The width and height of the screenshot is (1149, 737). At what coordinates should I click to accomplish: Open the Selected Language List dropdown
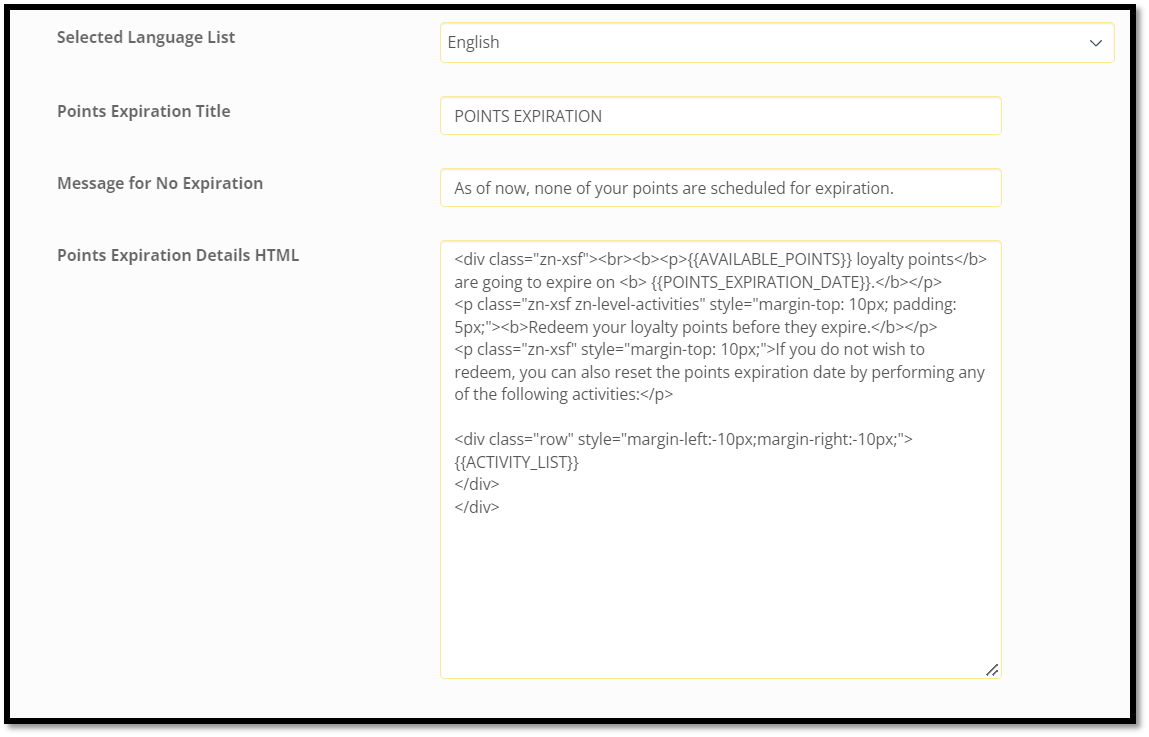(777, 42)
